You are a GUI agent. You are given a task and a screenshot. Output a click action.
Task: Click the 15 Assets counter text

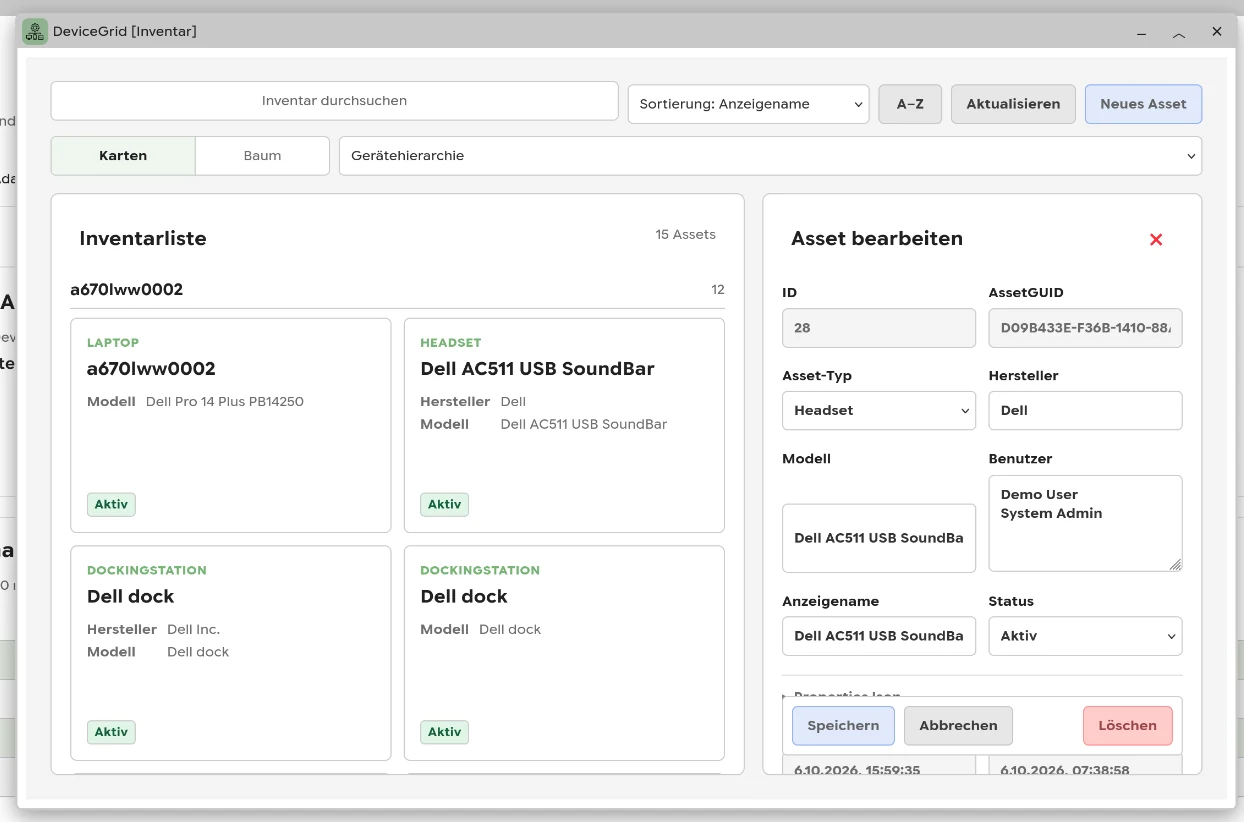click(x=685, y=235)
